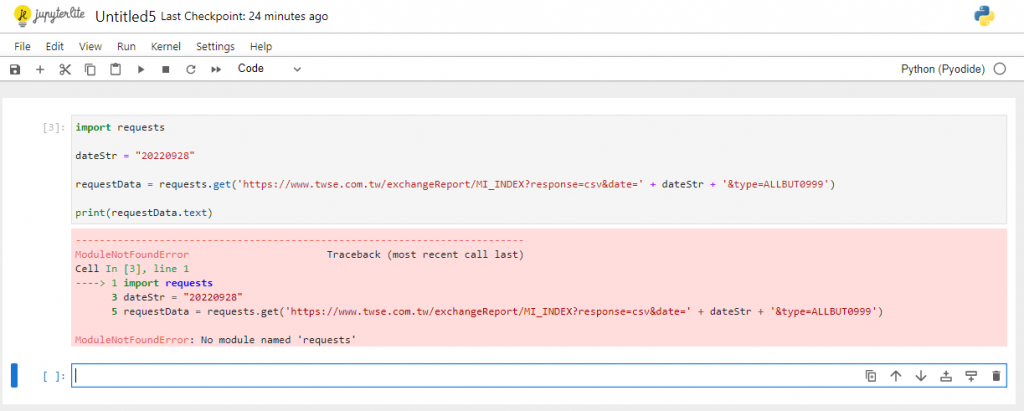Paste cell from the clipboard icon

coord(115,69)
